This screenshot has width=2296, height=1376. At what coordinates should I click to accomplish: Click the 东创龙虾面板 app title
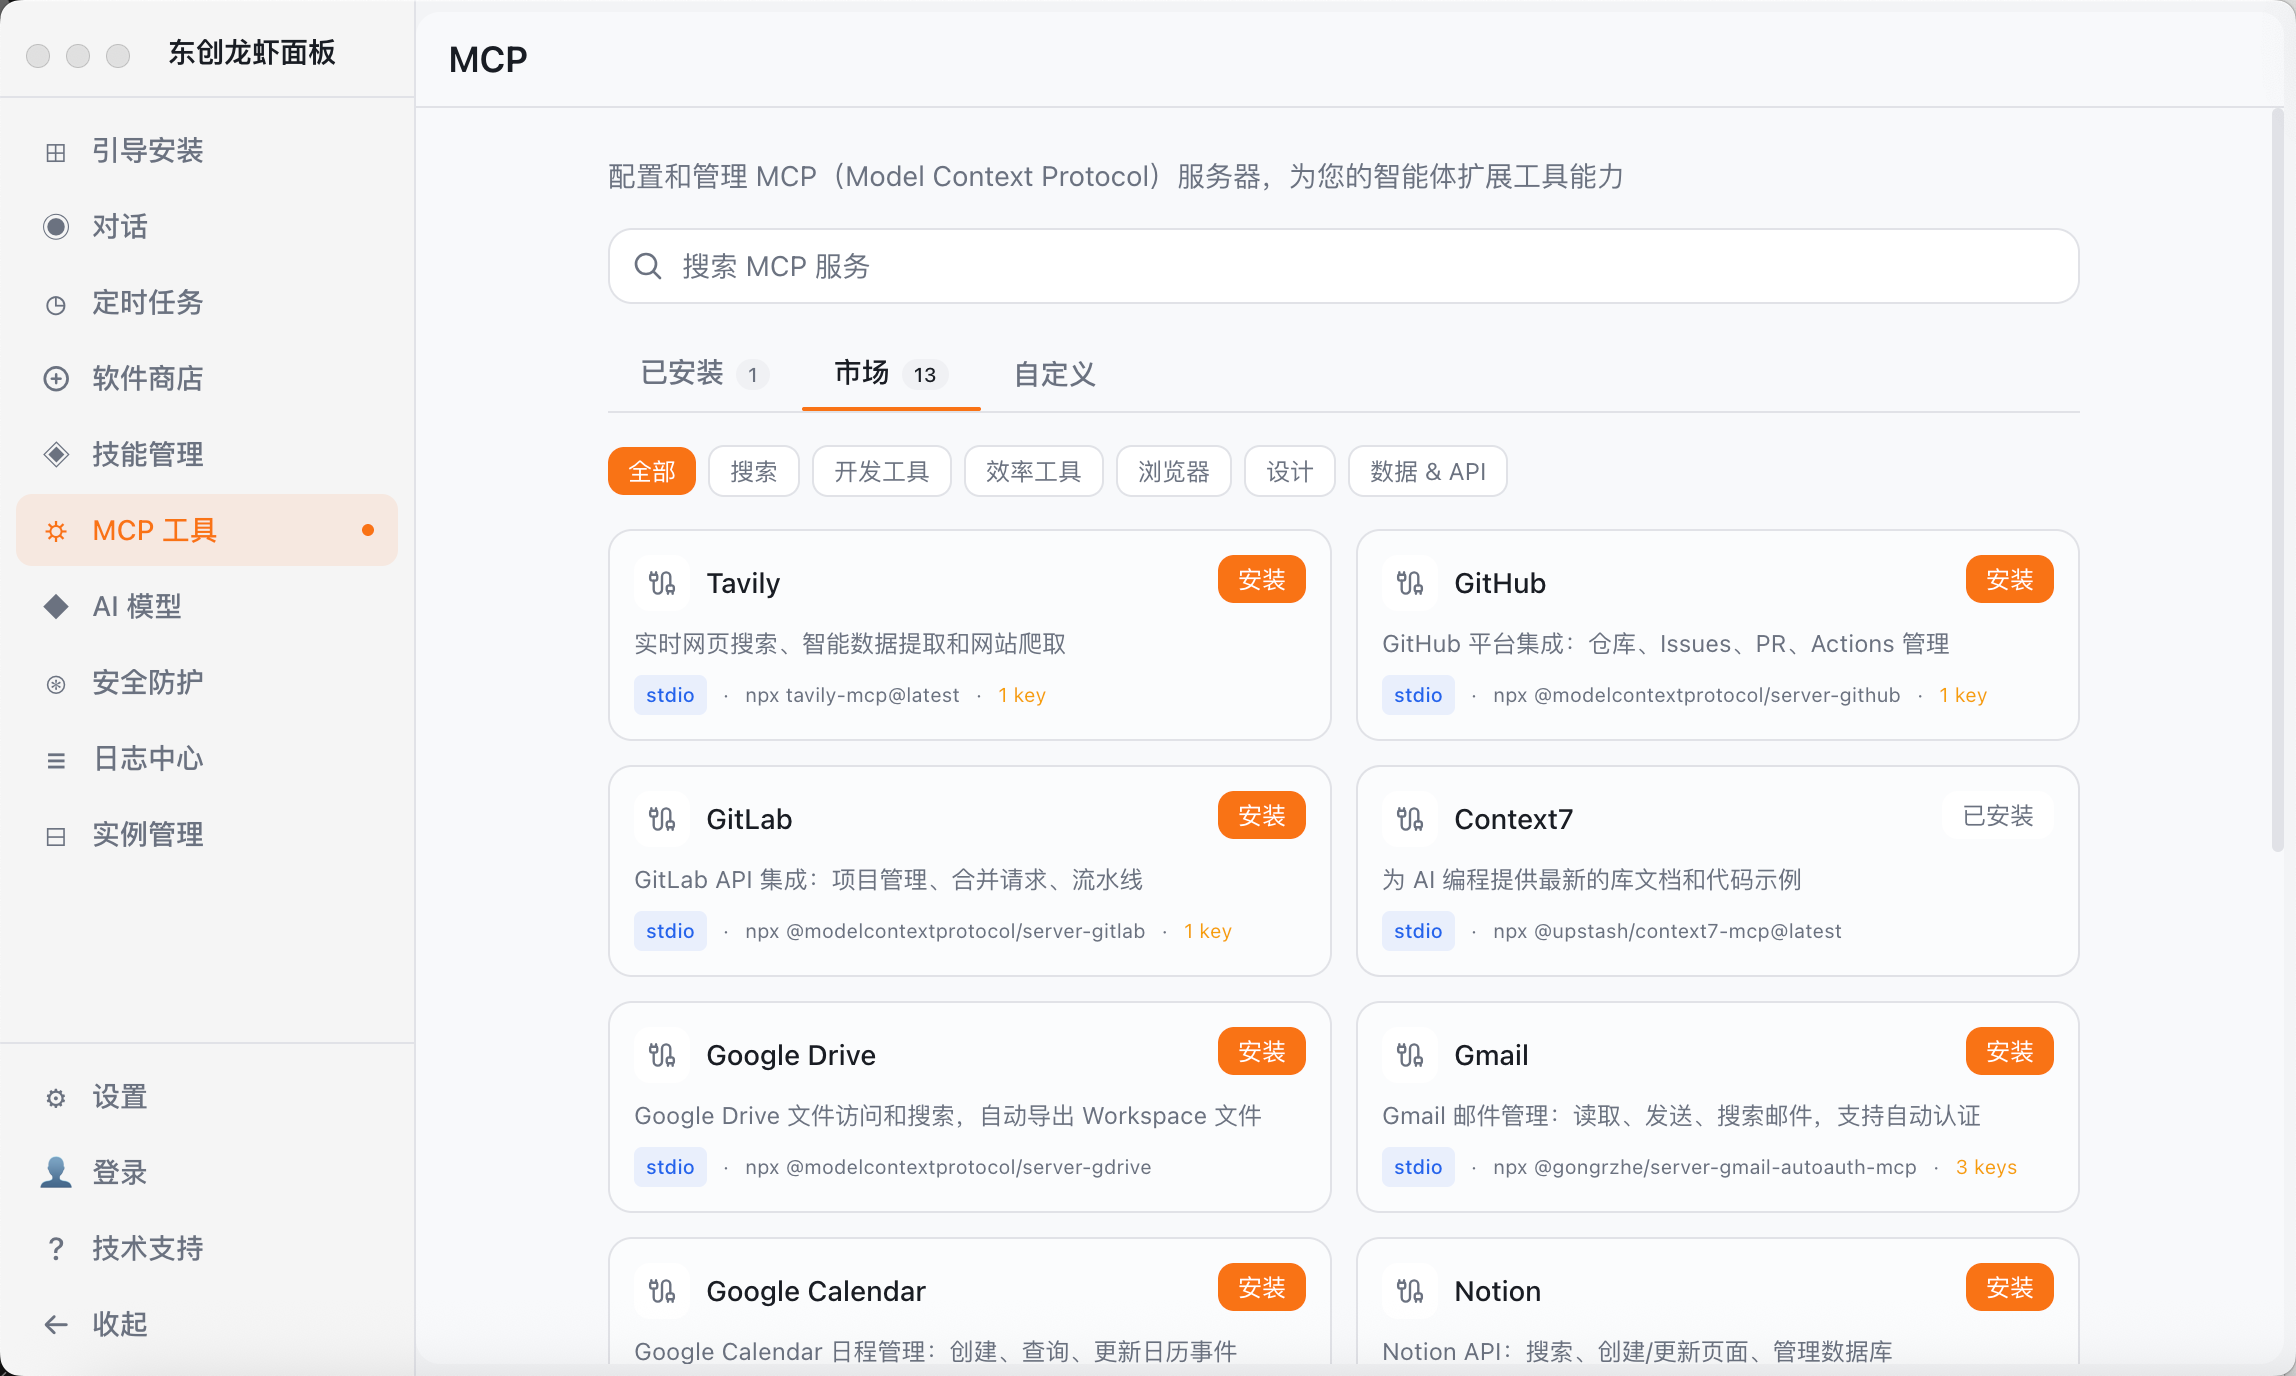click(x=252, y=52)
